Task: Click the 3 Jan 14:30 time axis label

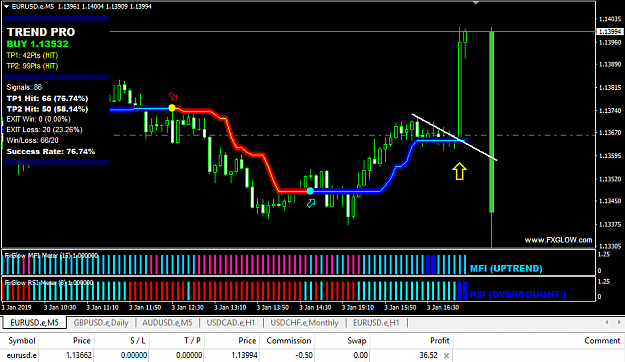Action: 315,308
